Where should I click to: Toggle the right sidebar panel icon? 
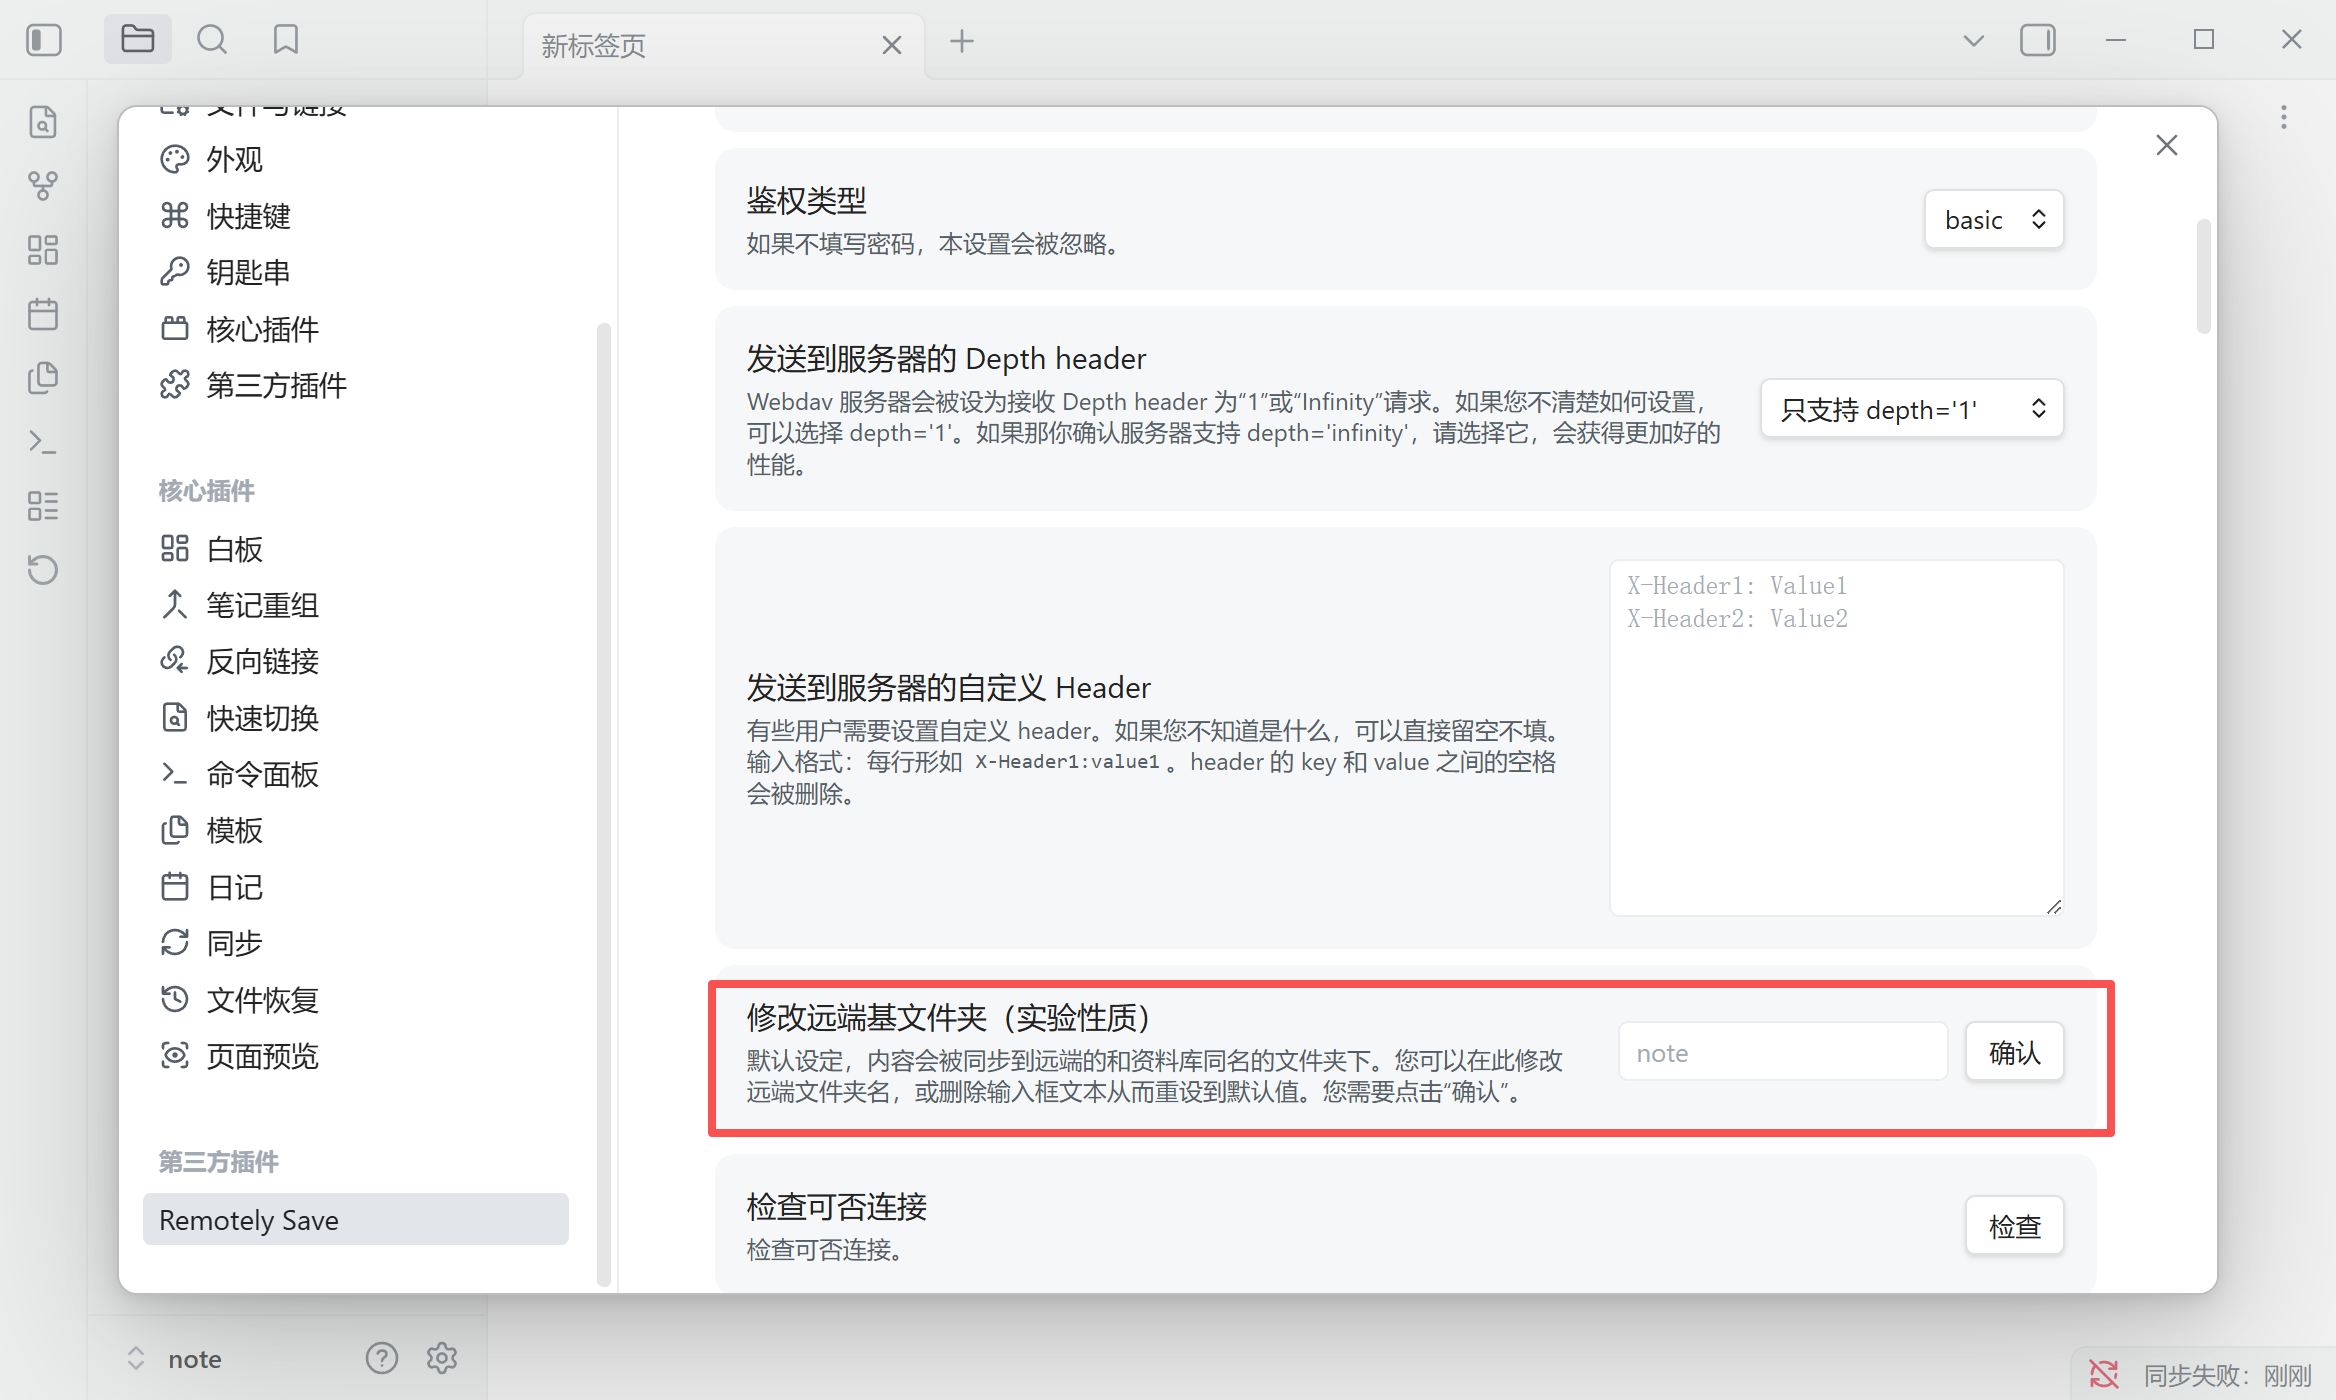click(x=2037, y=40)
